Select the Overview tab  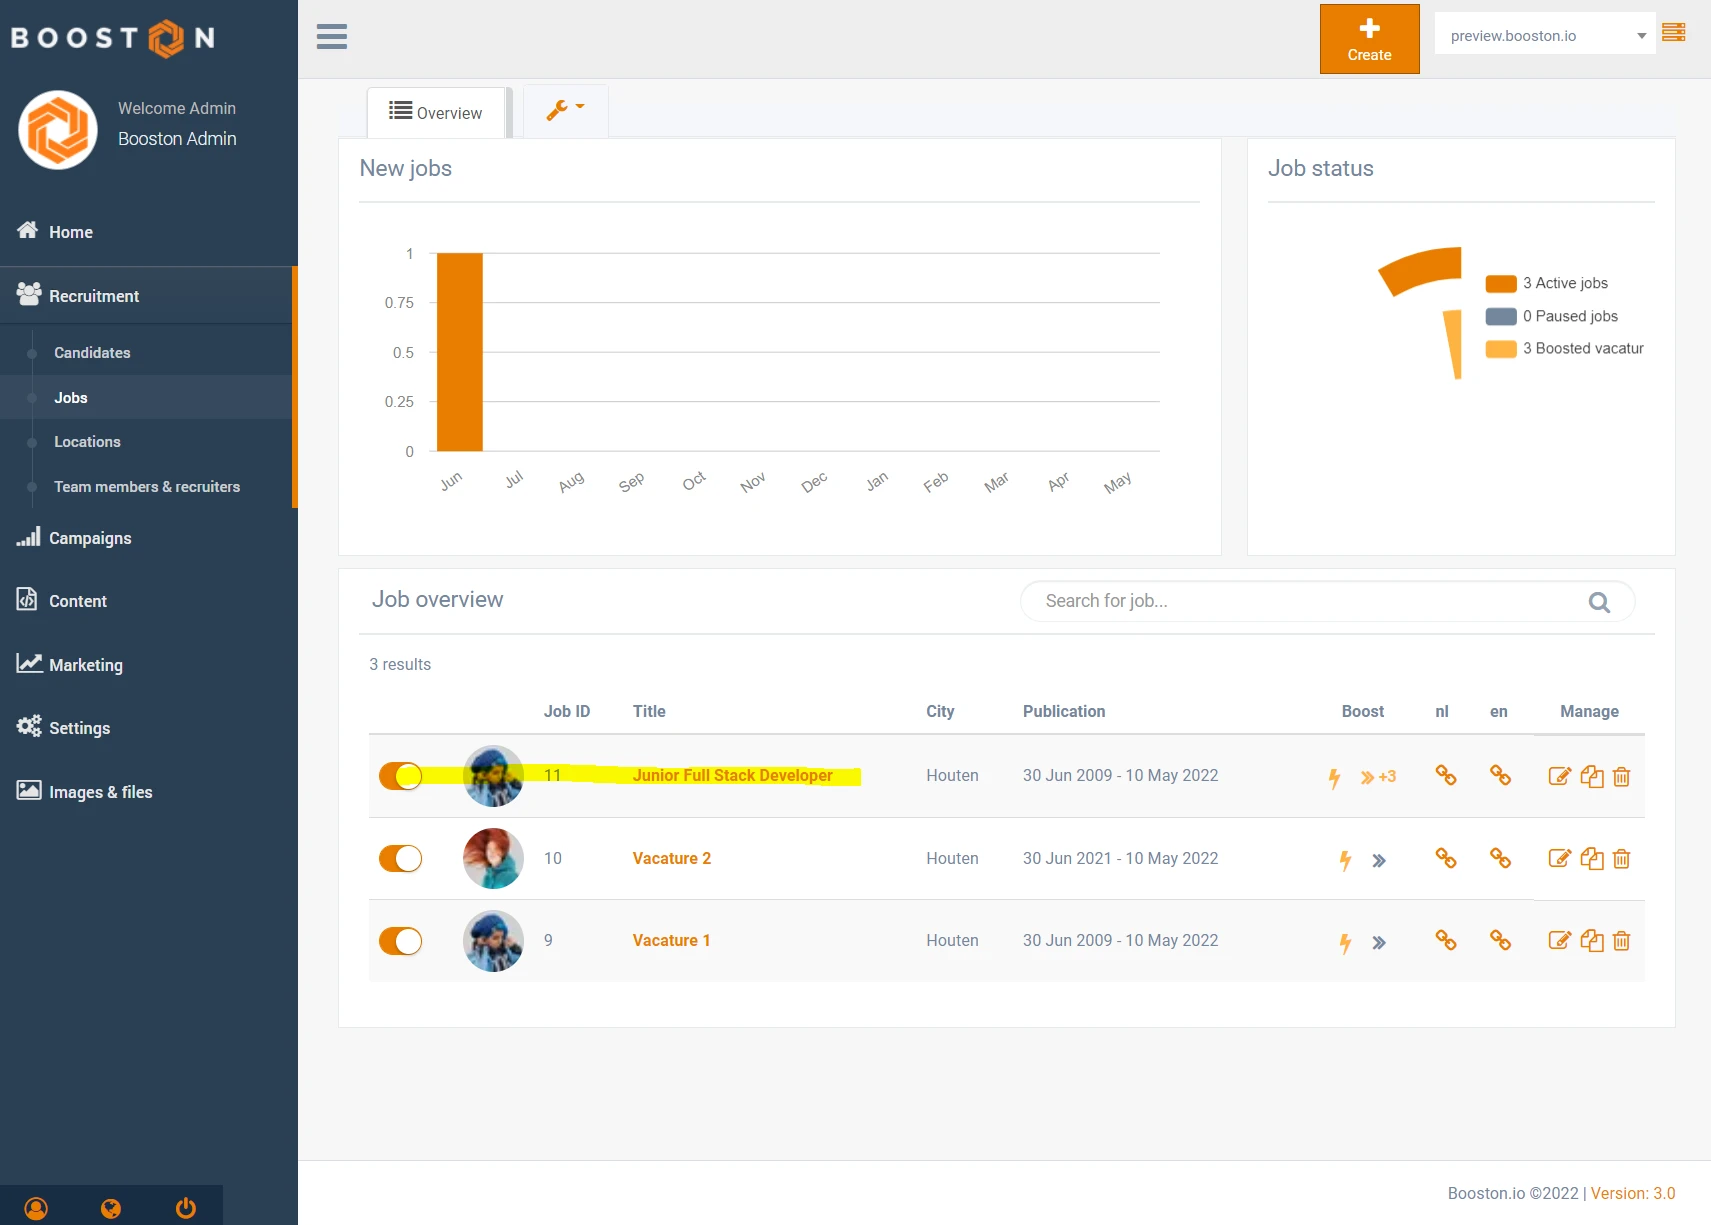click(x=436, y=113)
